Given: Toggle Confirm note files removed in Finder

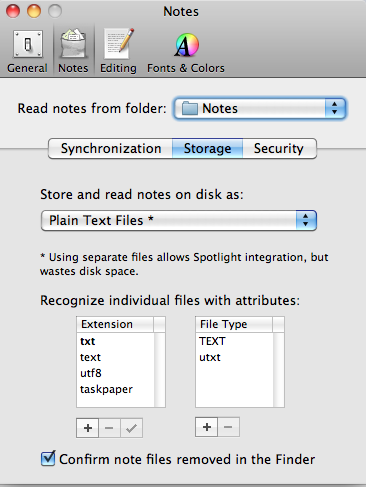Looking at the screenshot, I should point(48,459).
